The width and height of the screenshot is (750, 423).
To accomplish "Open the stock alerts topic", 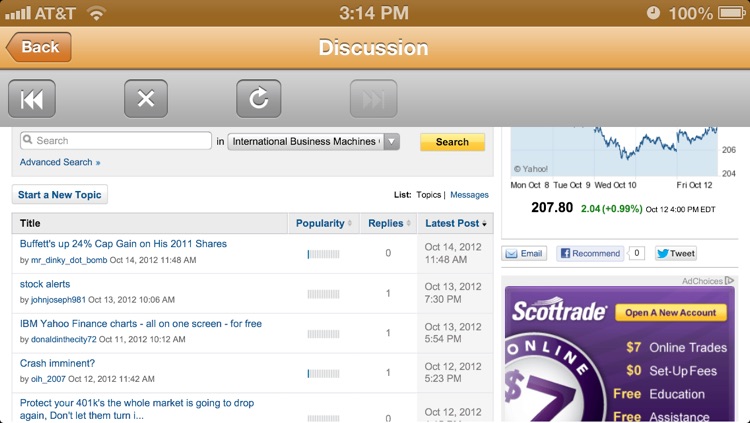I will pos(44,284).
